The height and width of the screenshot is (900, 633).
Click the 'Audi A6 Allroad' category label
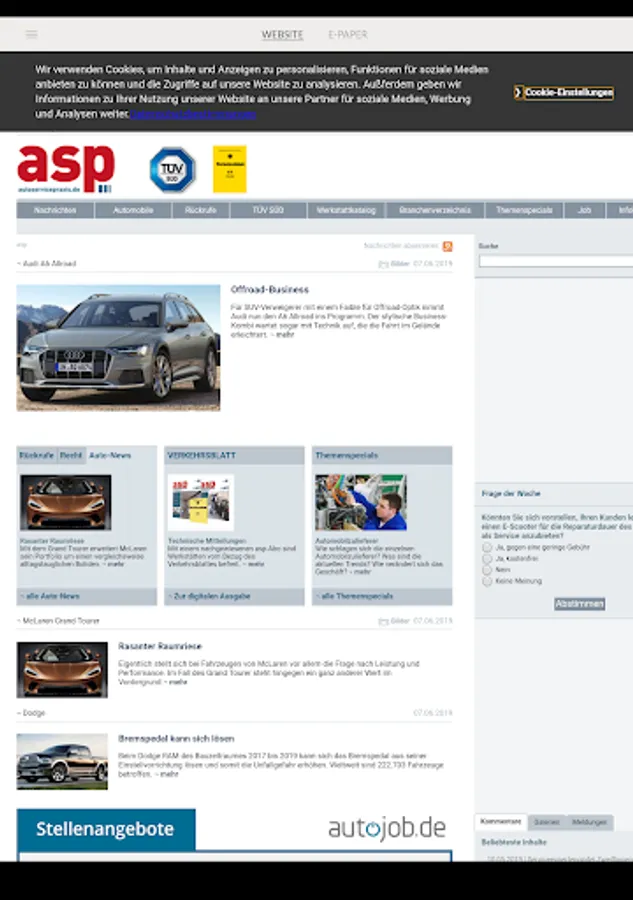coord(49,264)
